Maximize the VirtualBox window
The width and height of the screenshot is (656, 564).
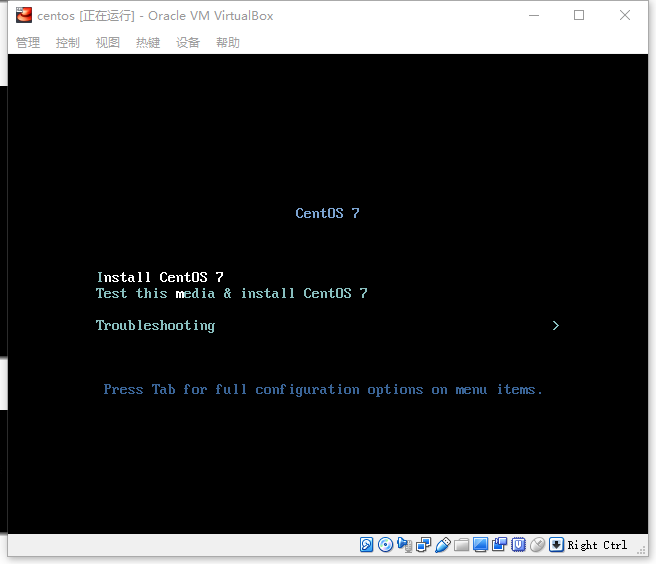pyautogui.click(x=579, y=15)
